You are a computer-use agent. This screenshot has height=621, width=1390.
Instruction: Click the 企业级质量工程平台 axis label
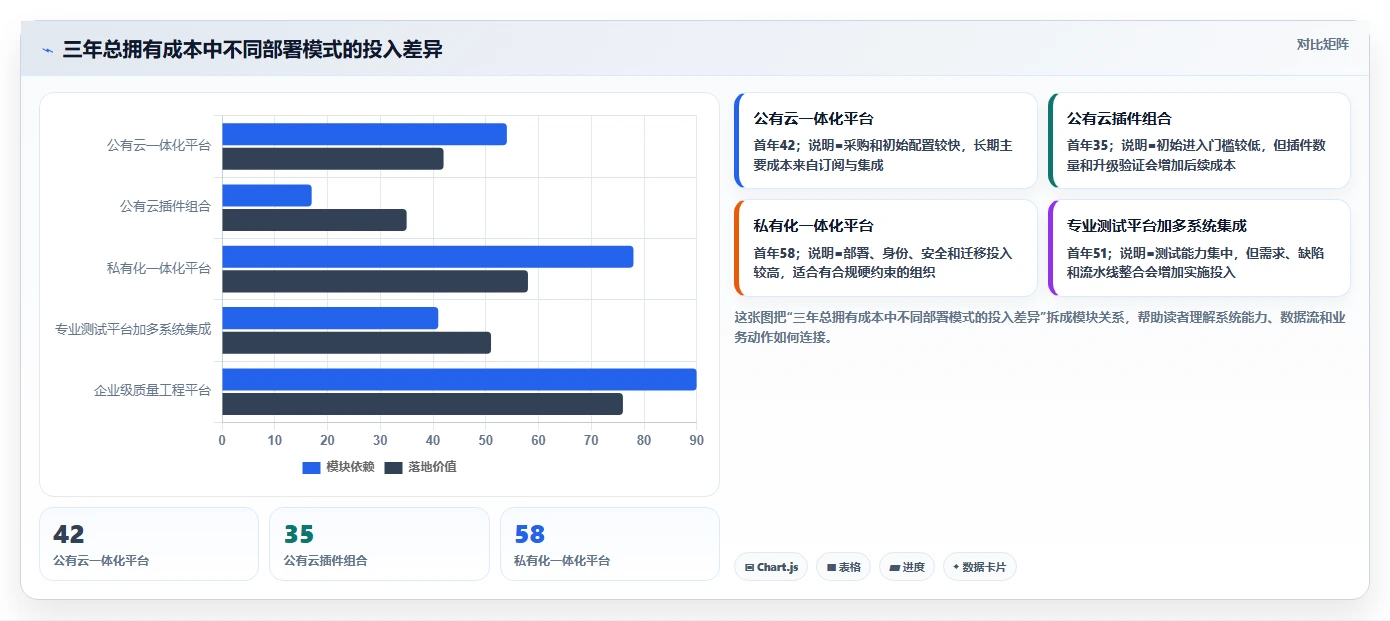point(152,390)
